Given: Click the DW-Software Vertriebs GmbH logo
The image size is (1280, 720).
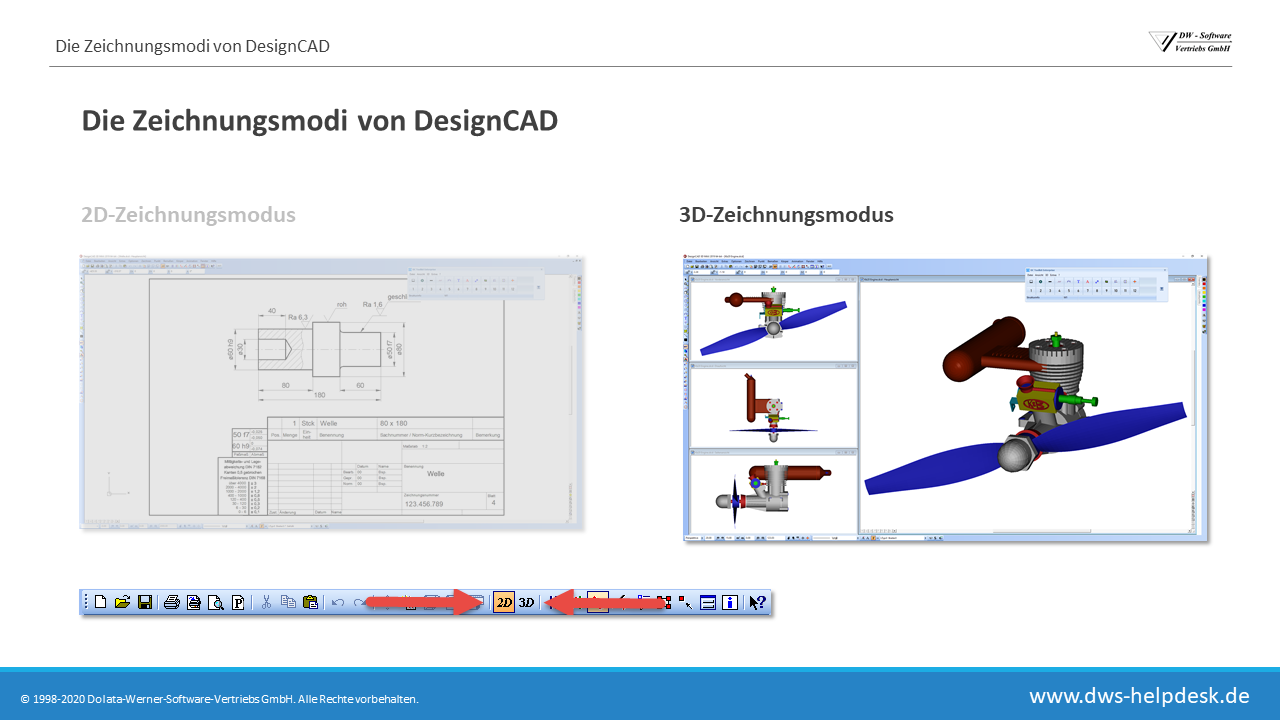Looking at the screenshot, I should (x=1190, y=41).
